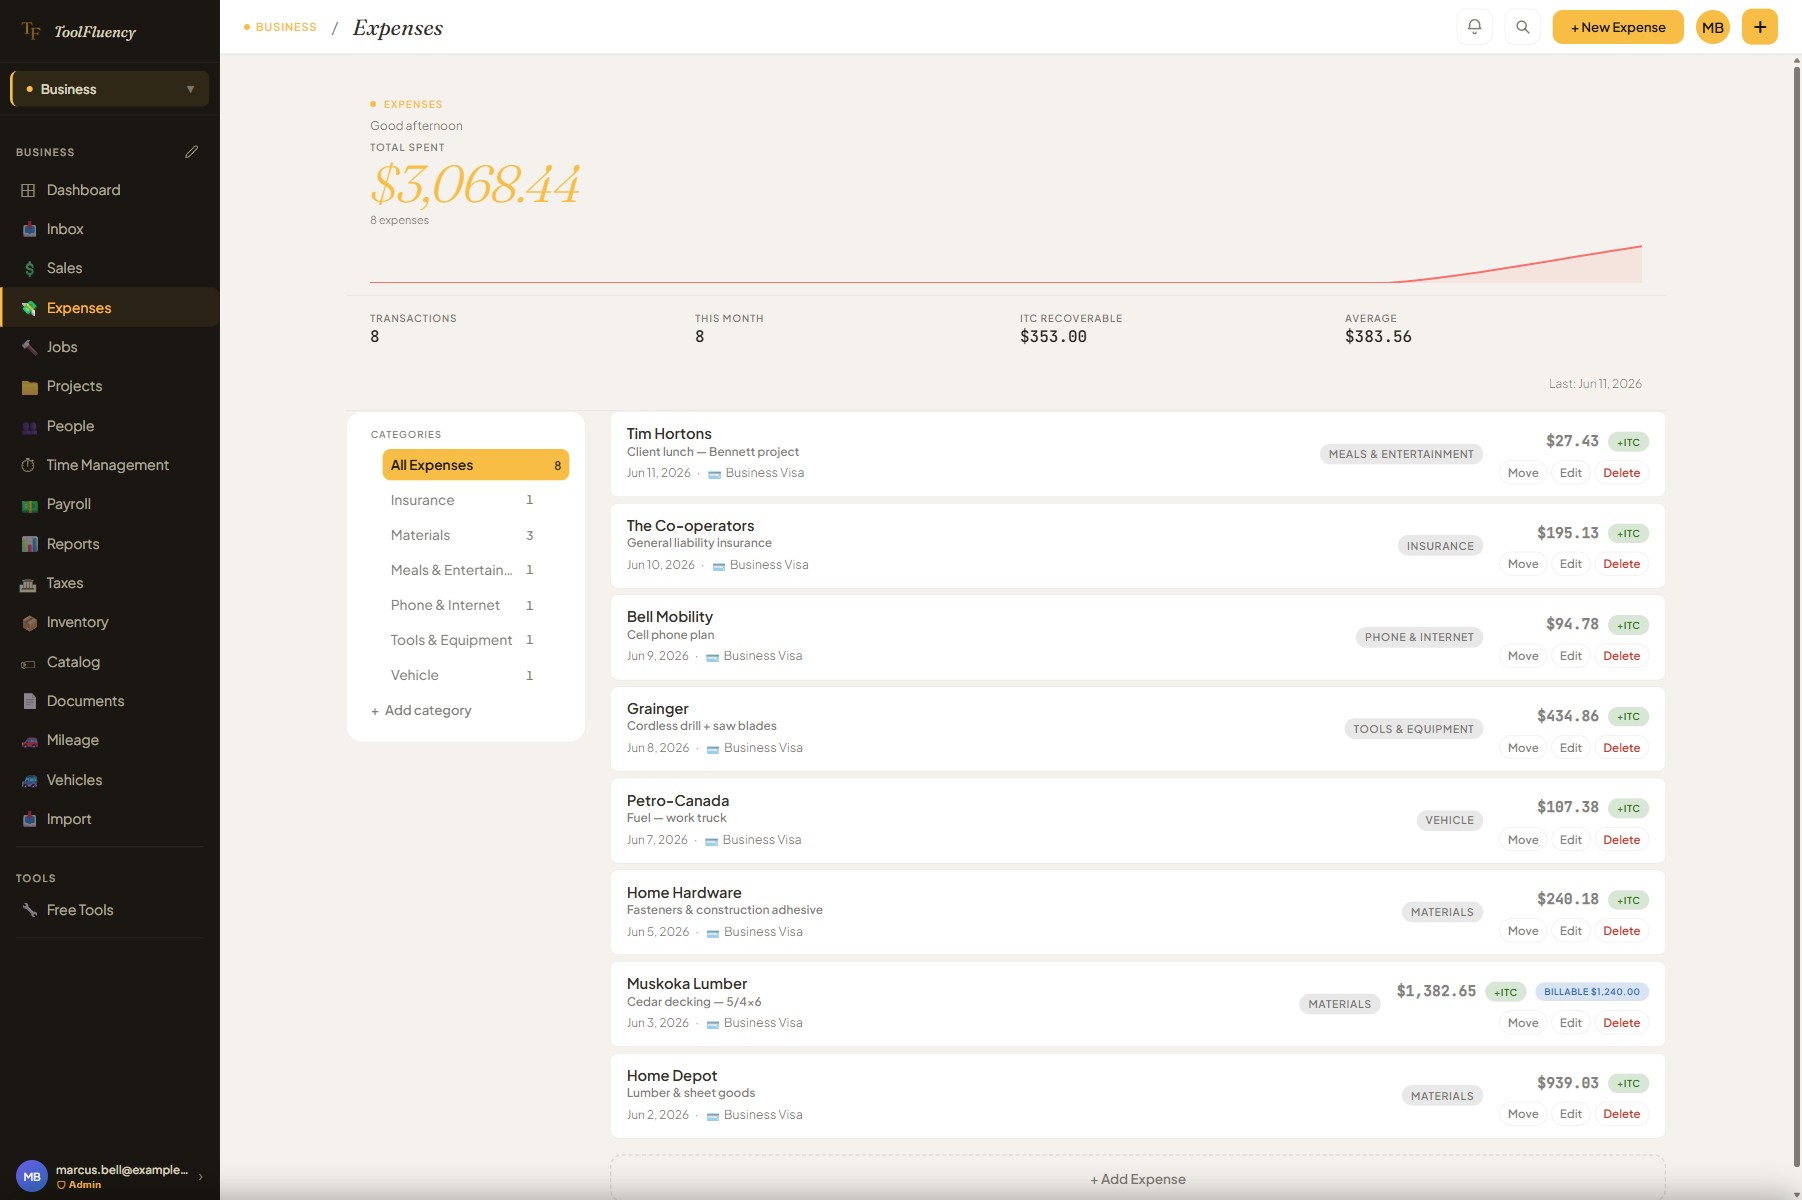This screenshot has width=1802, height=1200.
Task: Click Add Expense at list bottom
Action: coord(1138,1179)
